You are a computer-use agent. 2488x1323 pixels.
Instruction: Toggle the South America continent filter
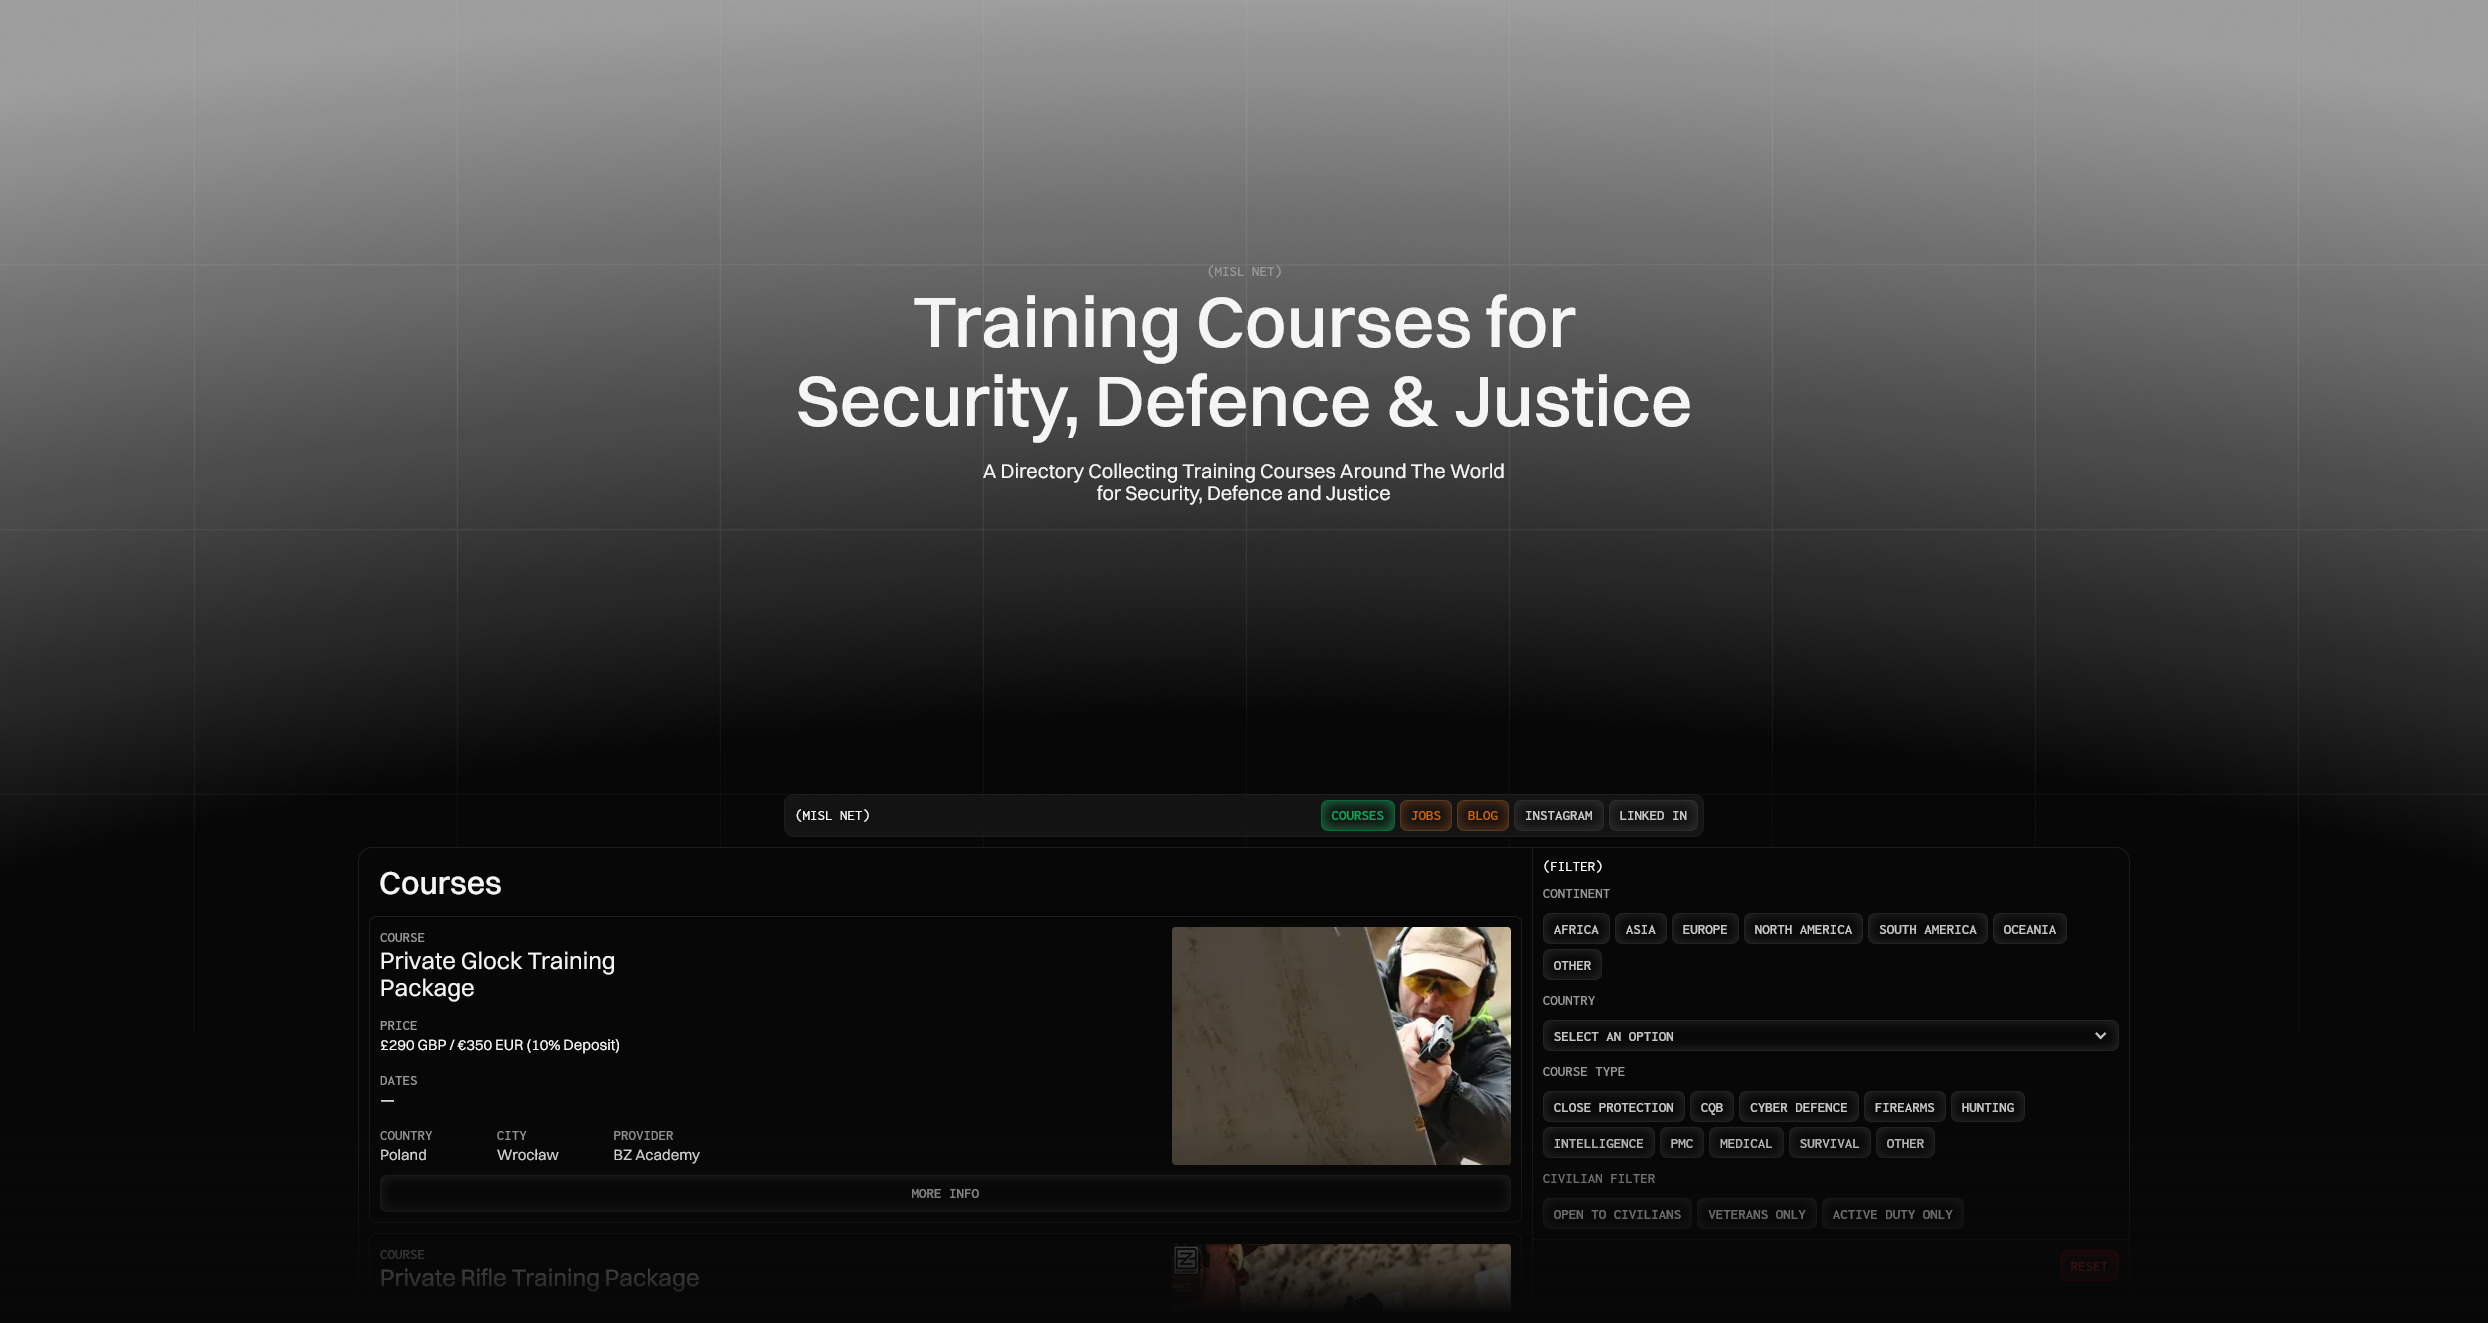(x=1927, y=930)
